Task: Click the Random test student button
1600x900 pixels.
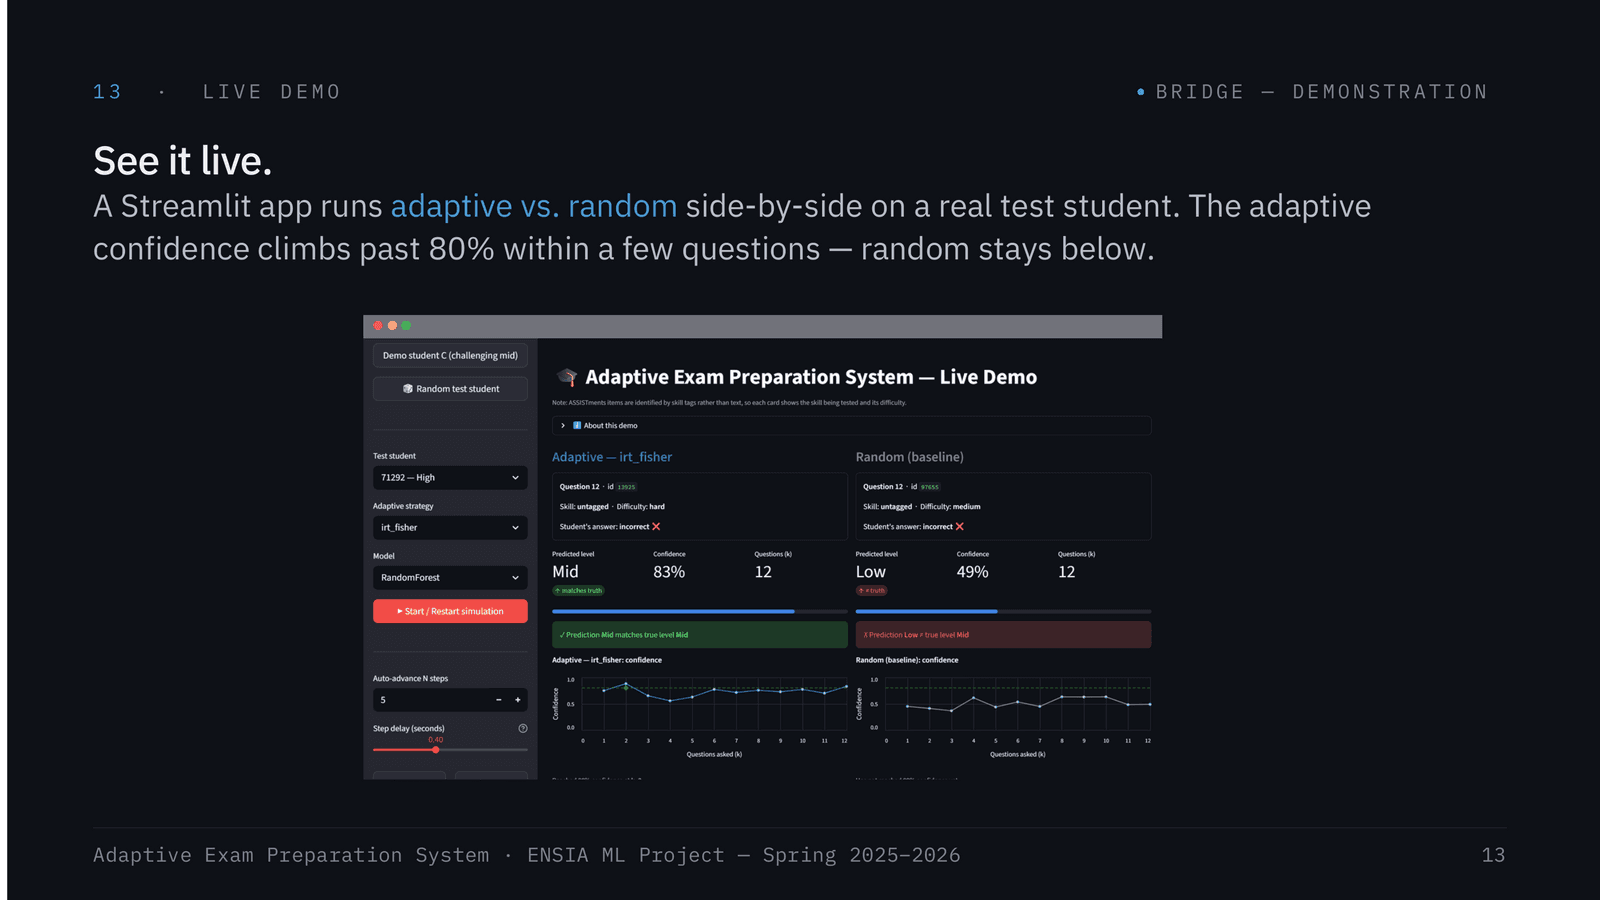Action: (x=450, y=389)
